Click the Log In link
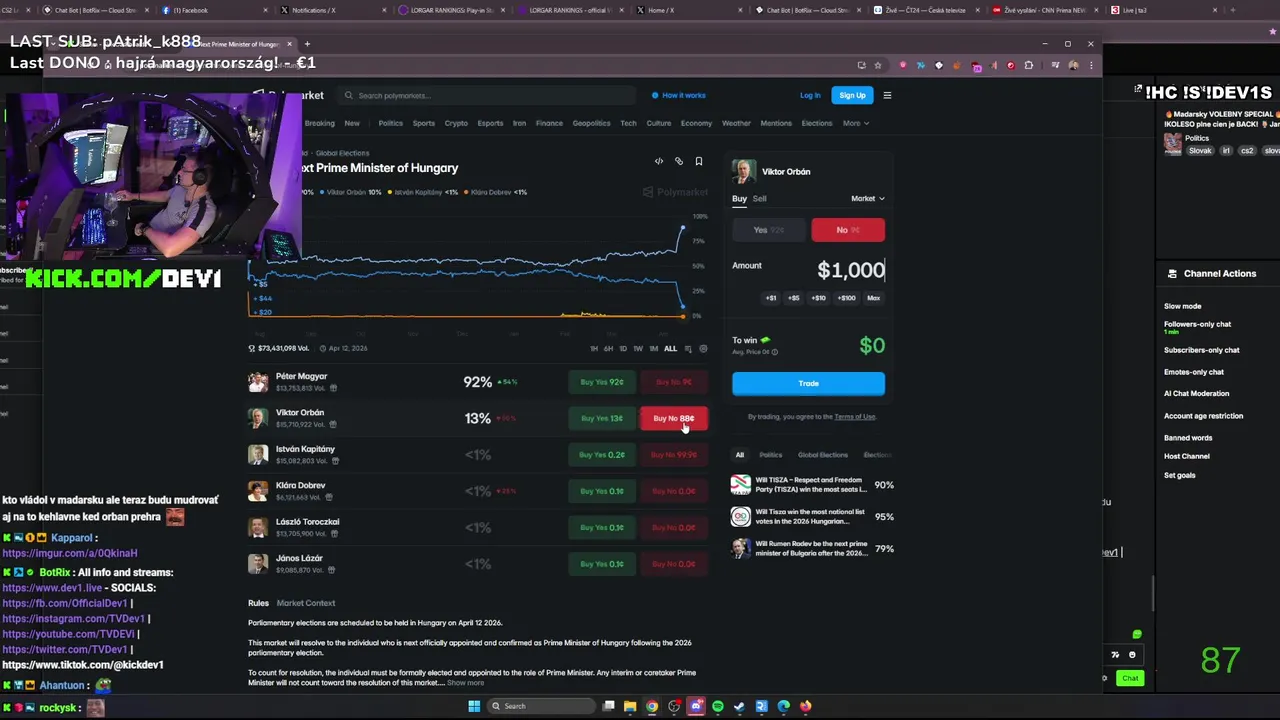The image size is (1280, 720). (x=810, y=95)
